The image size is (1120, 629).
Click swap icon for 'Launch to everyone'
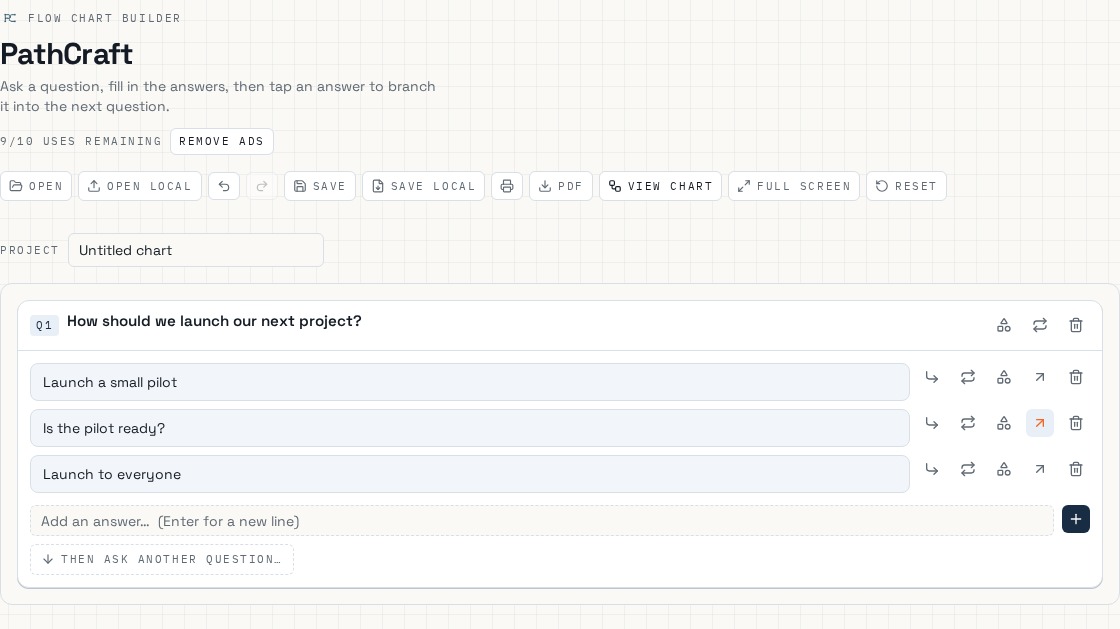tap(968, 469)
